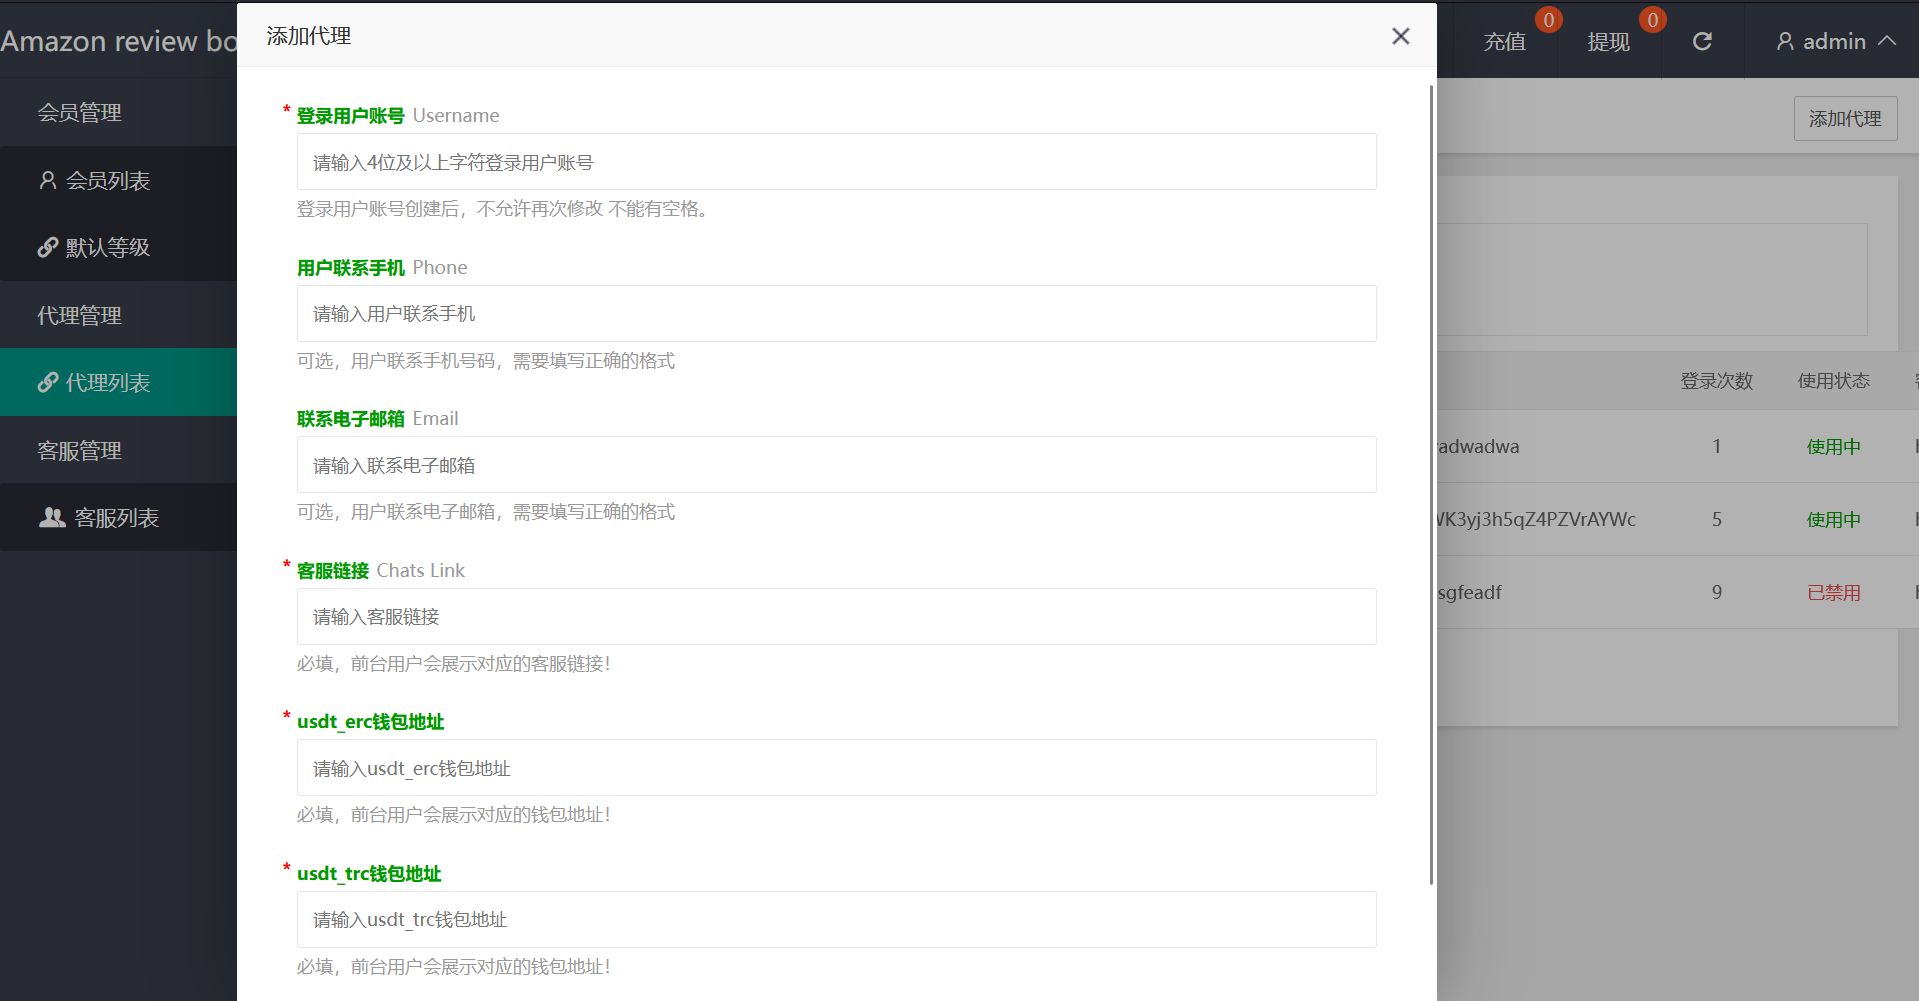Focus the 客服链接 Chats Link input
Image resolution: width=1919 pixels, height=1001 pixels.
[836, 617]
